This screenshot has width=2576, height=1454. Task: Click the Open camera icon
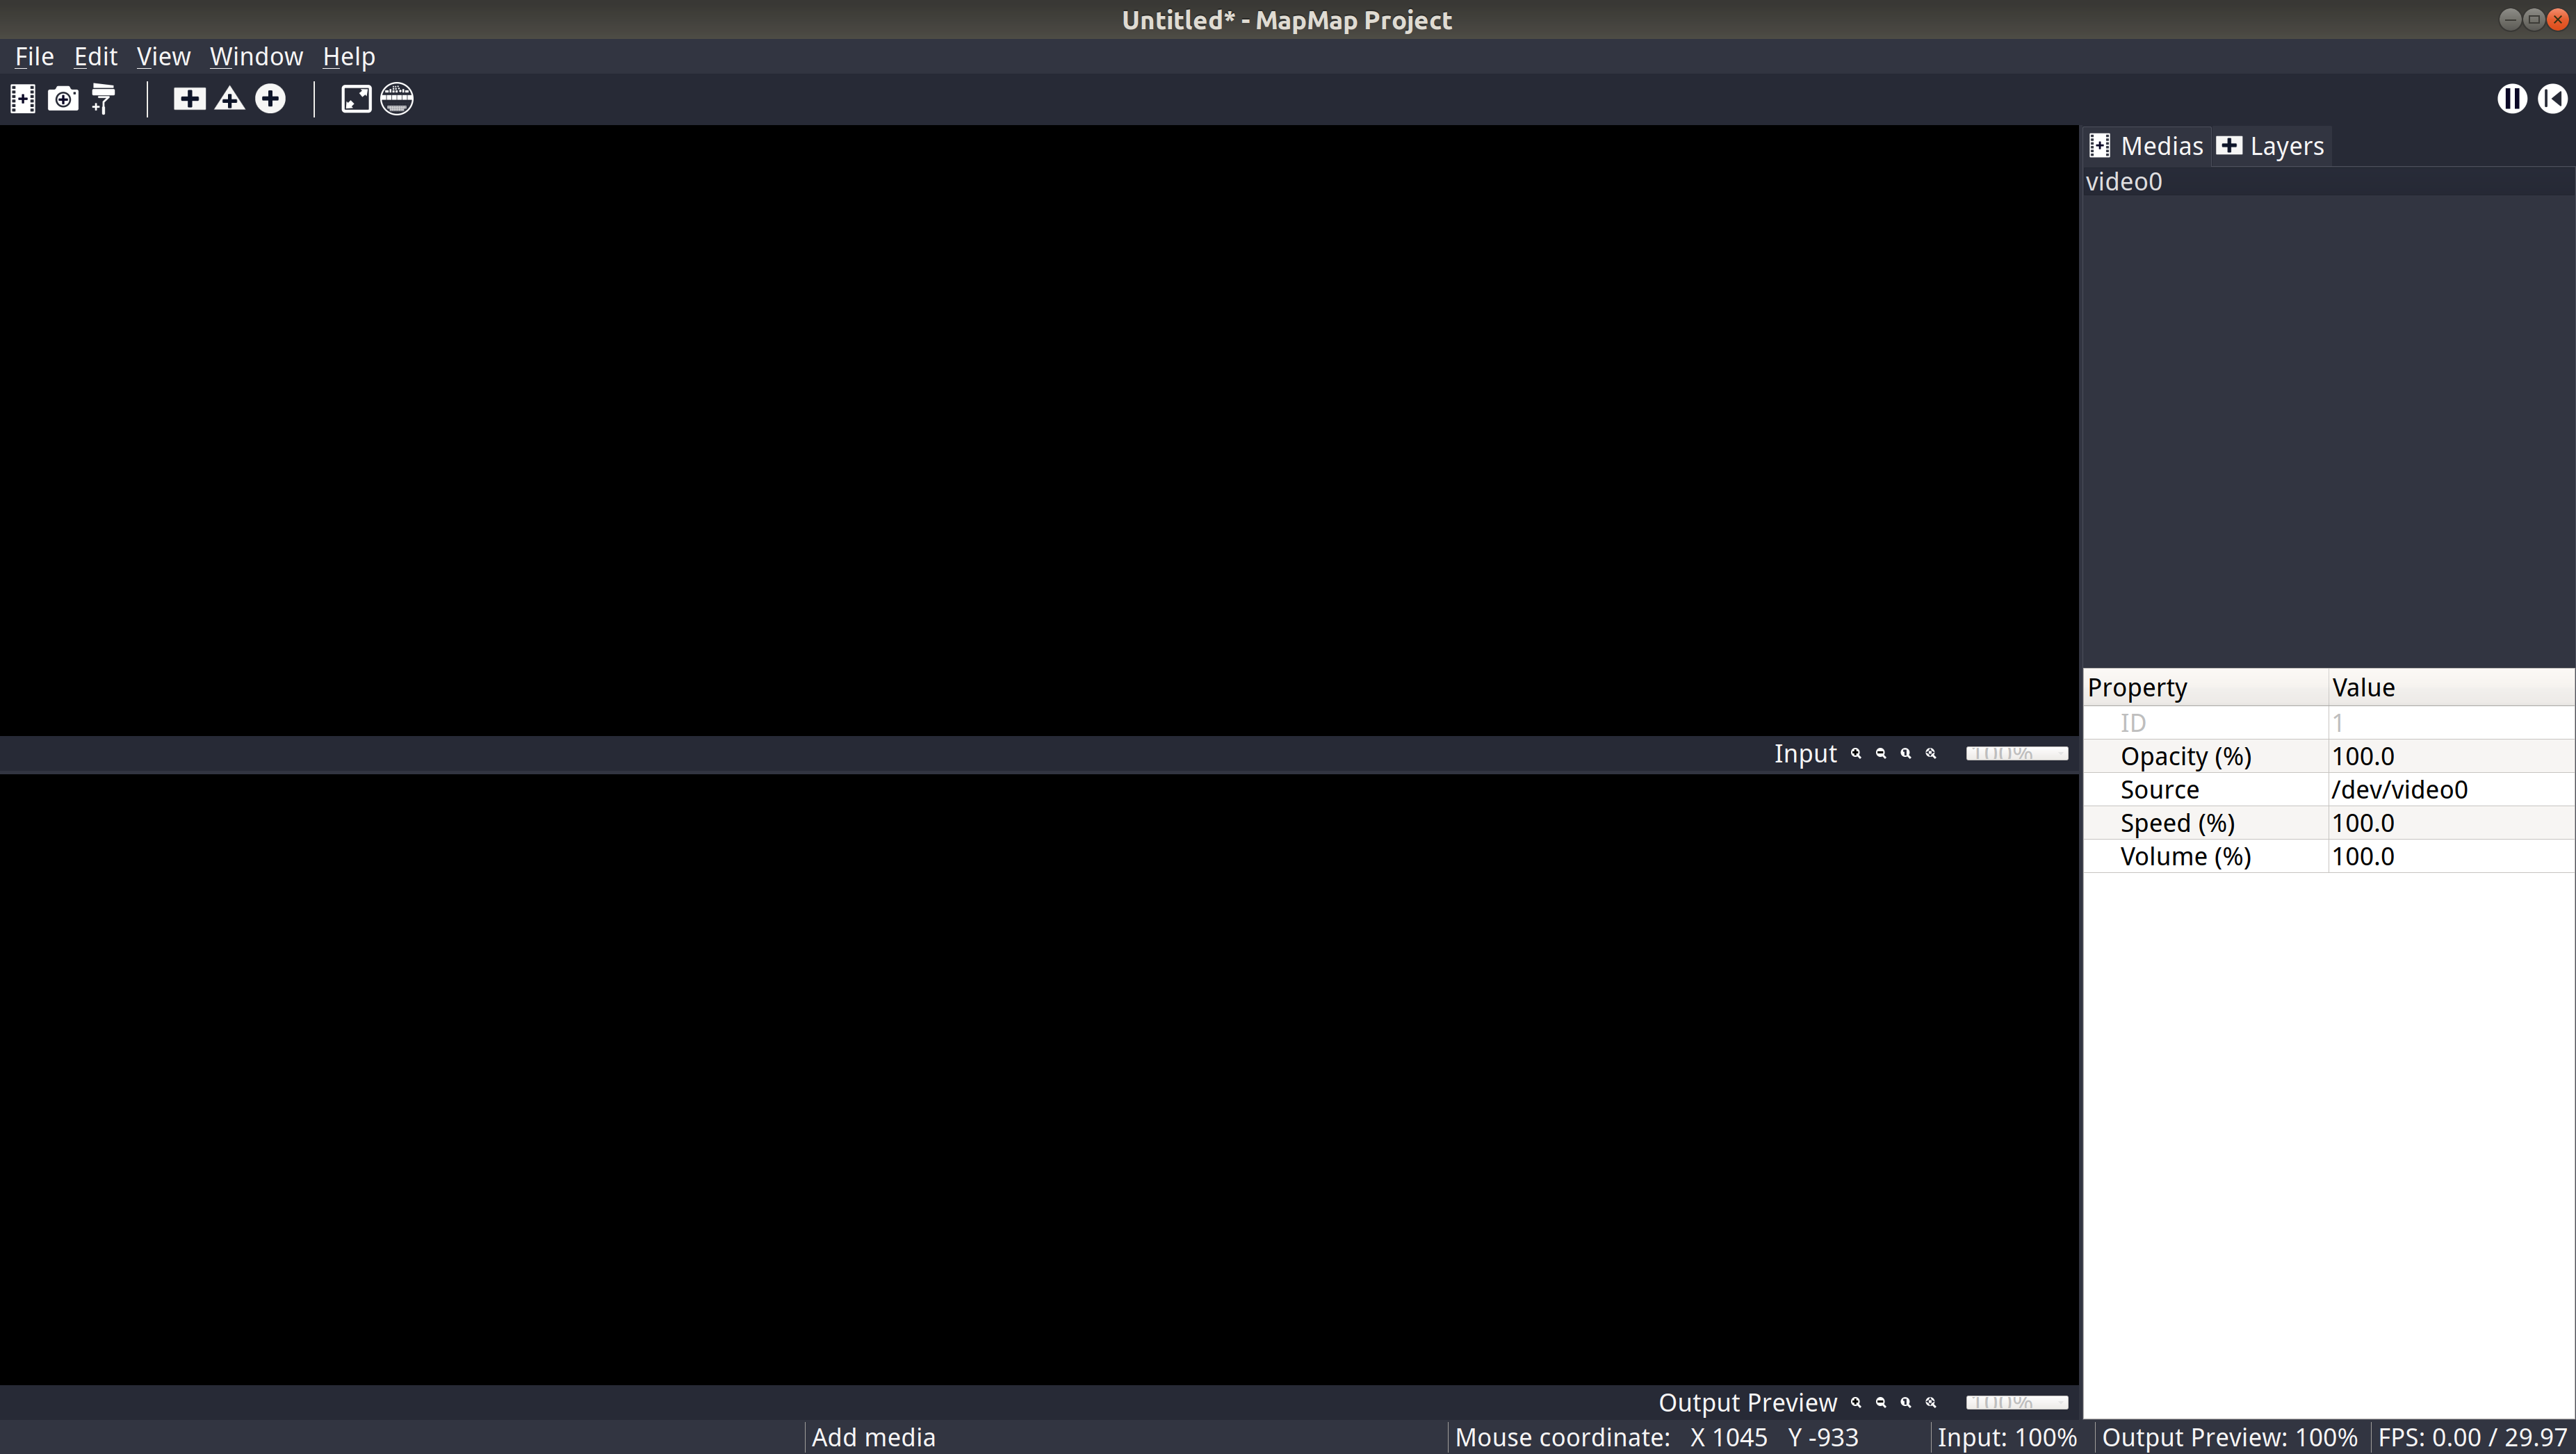(x=63, y=99)
